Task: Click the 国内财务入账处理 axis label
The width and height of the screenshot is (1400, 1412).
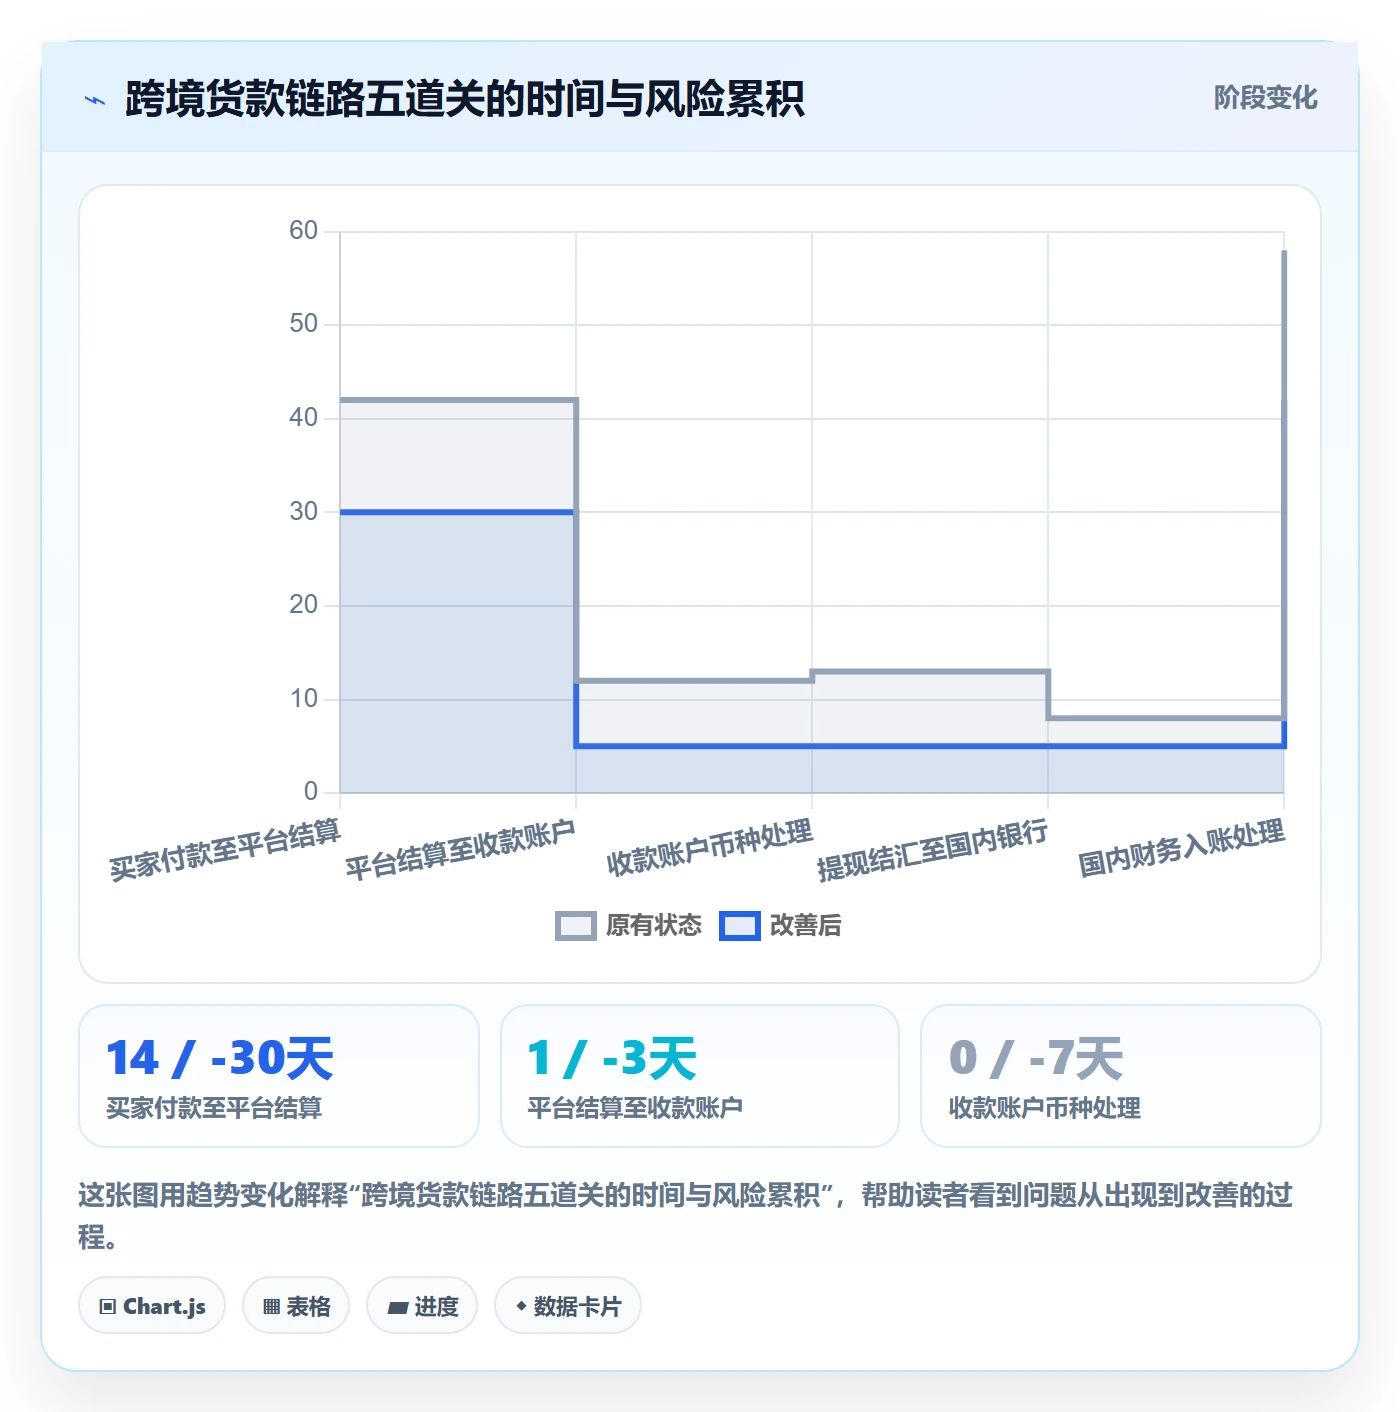Action: coord(1182,847)
